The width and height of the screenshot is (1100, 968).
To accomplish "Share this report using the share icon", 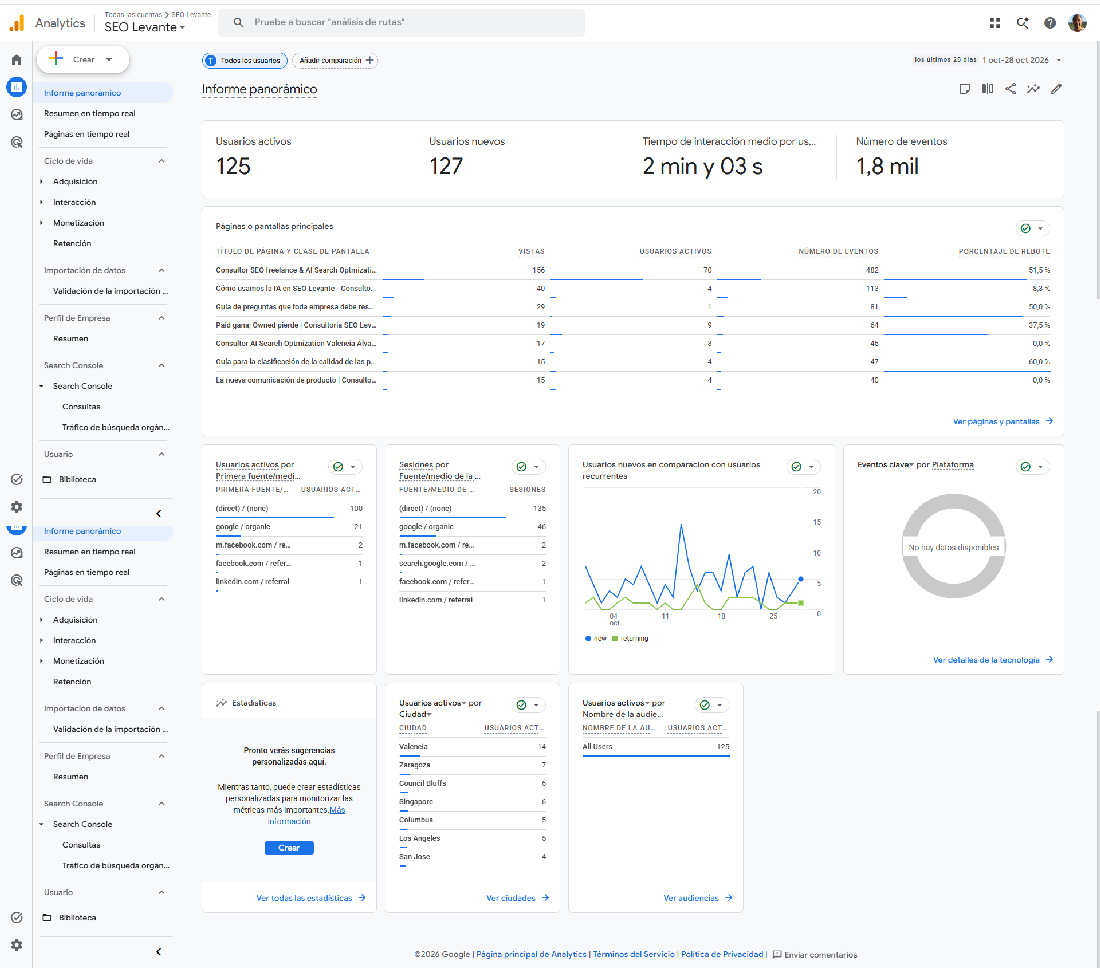I will (x=1010, y=89).
